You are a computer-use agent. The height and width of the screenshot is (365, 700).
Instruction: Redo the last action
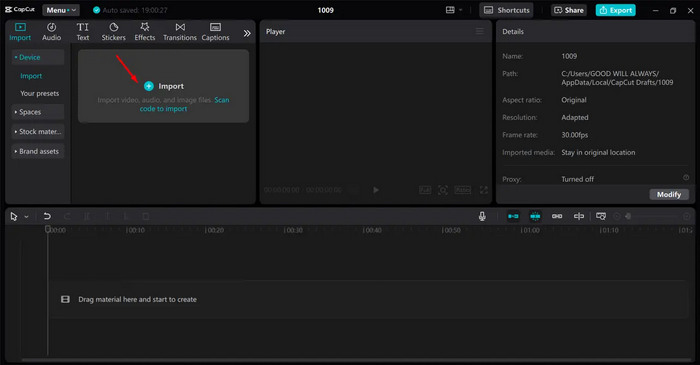pos(67,216)
